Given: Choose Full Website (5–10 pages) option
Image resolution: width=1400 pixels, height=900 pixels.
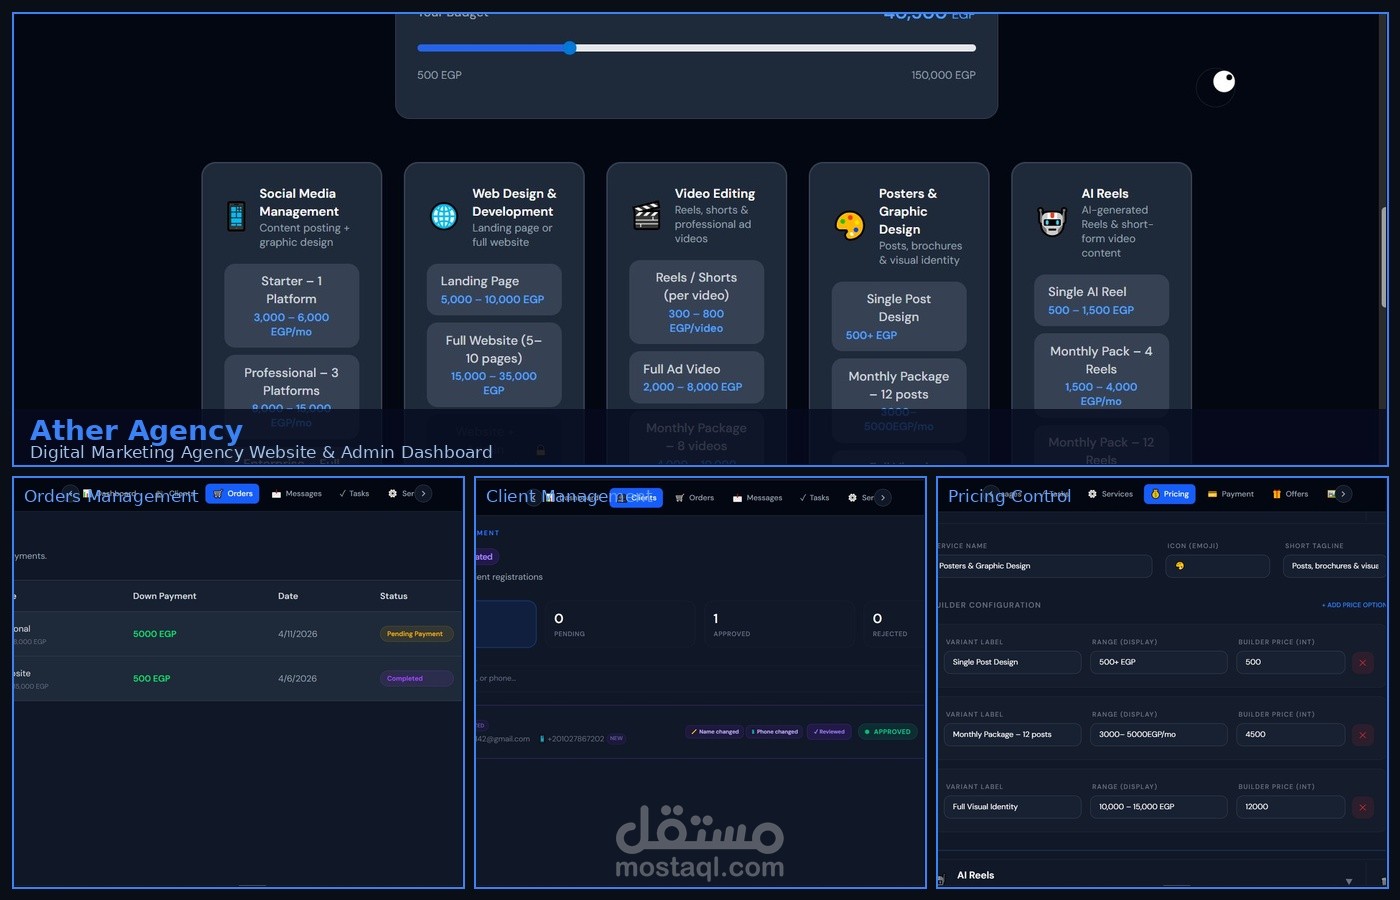Looking at the screenshot, I should [494, 364].
